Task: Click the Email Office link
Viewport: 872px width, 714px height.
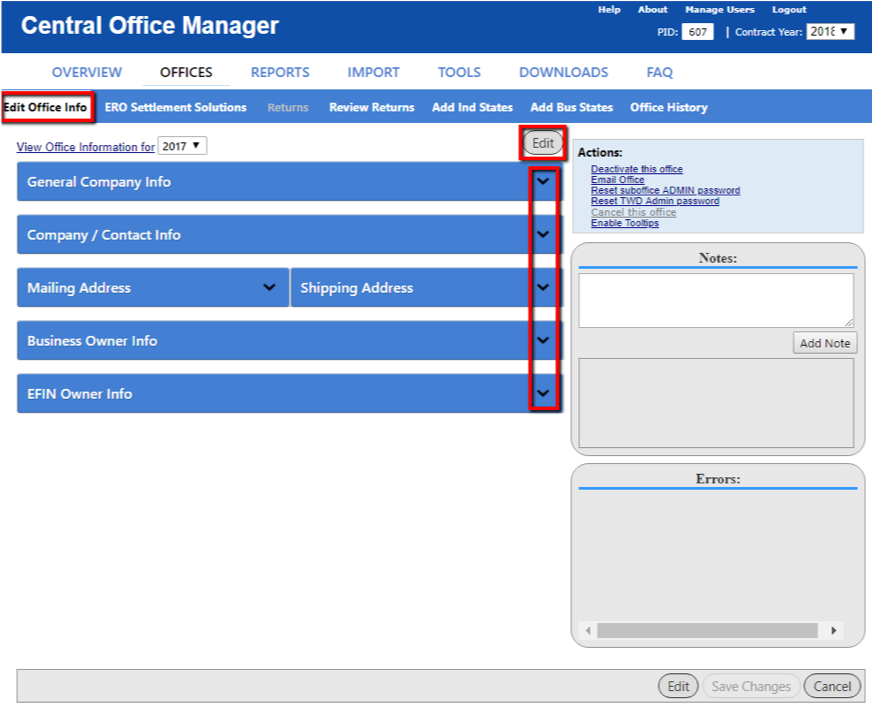Action: click(617, 179)
